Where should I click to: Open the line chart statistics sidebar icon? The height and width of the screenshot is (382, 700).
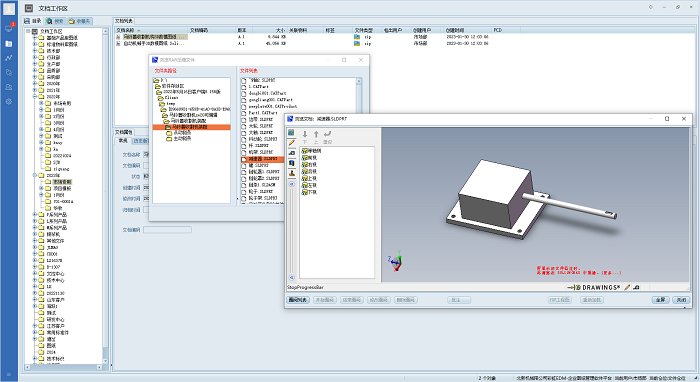point(9,58)
